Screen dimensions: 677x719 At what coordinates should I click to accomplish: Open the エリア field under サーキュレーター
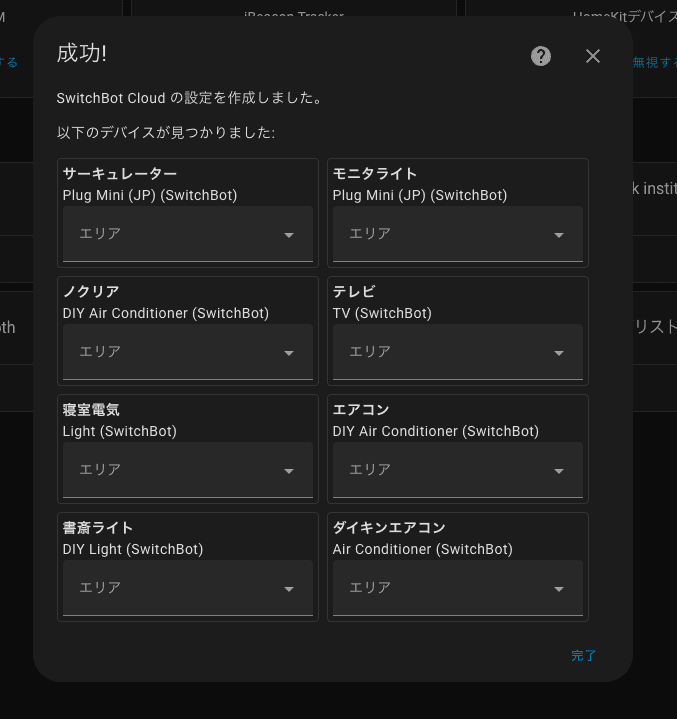(x=170, y=234)
